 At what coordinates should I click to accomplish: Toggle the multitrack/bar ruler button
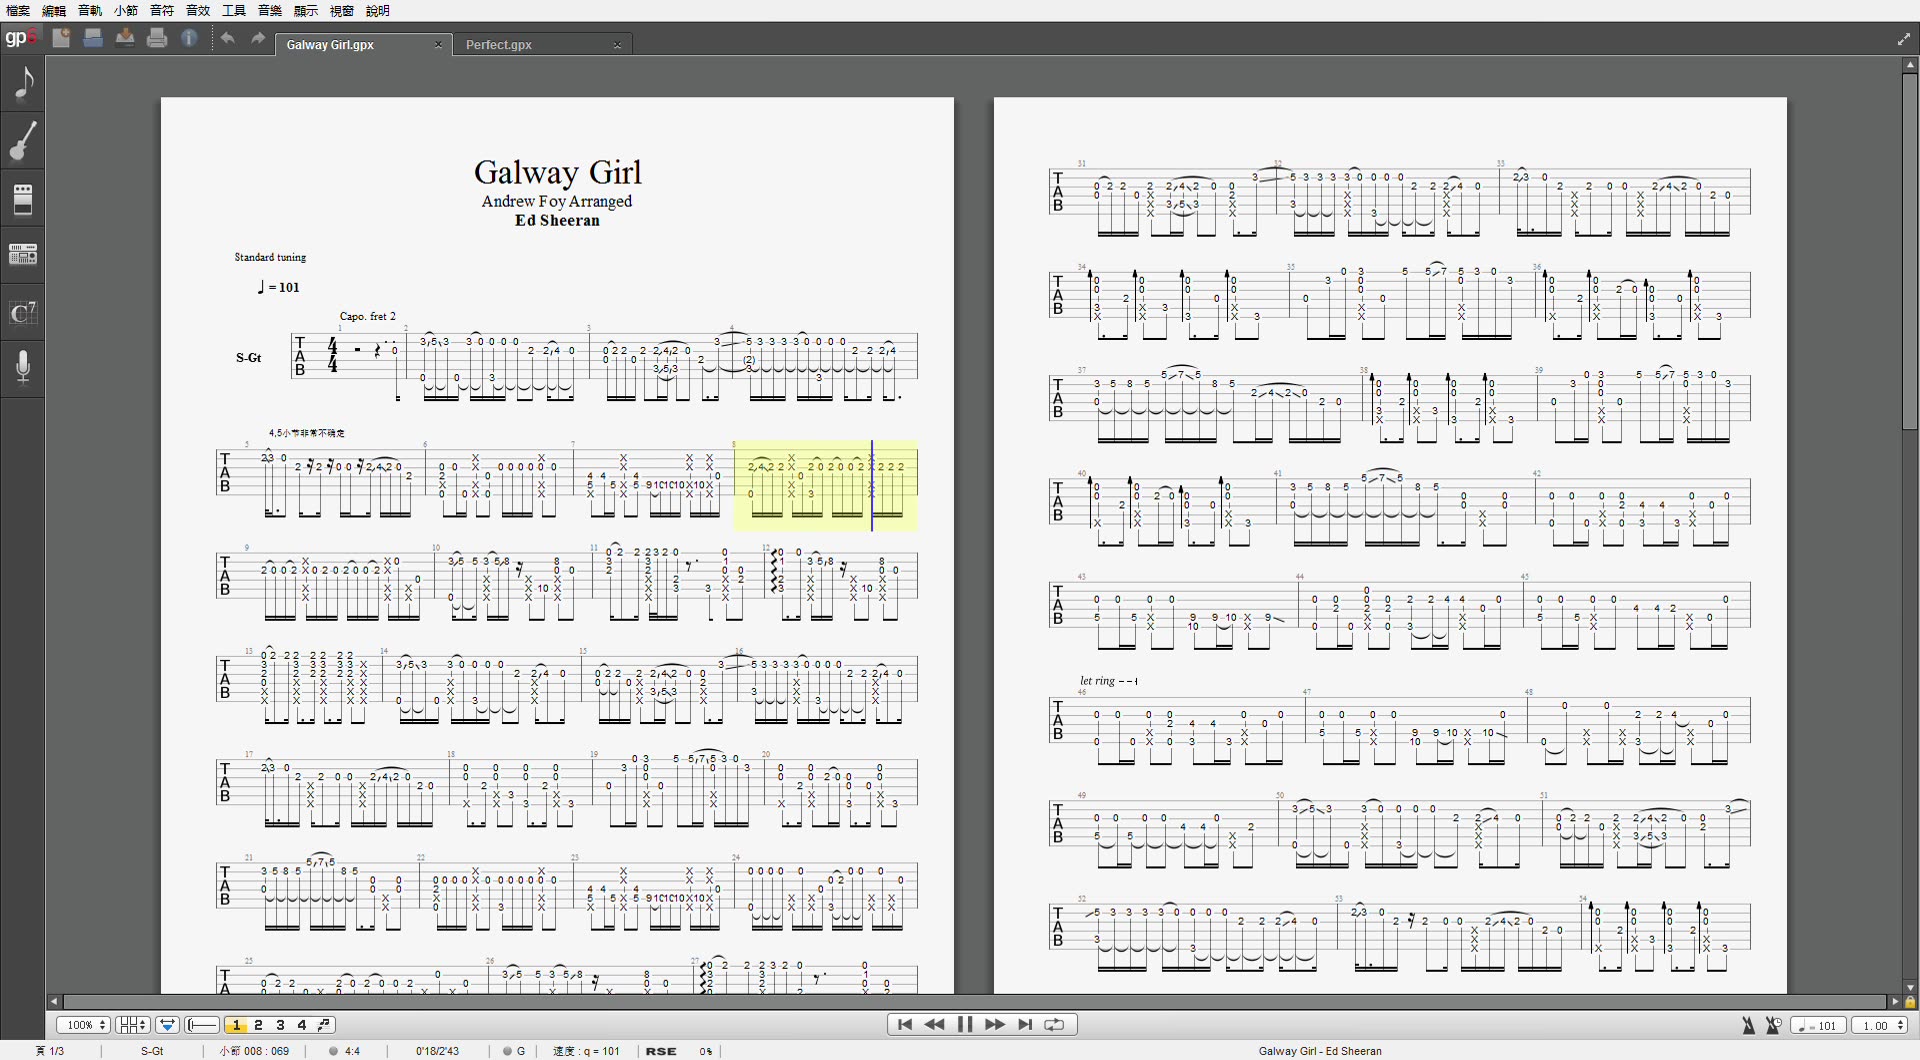click(203, 1025)
